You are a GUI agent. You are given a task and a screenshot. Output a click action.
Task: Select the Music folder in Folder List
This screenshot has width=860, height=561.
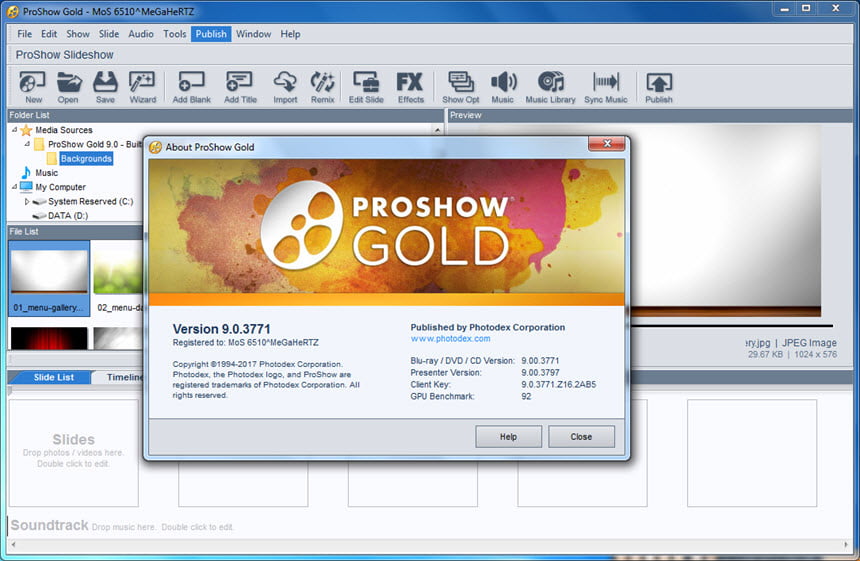point(39,173)
